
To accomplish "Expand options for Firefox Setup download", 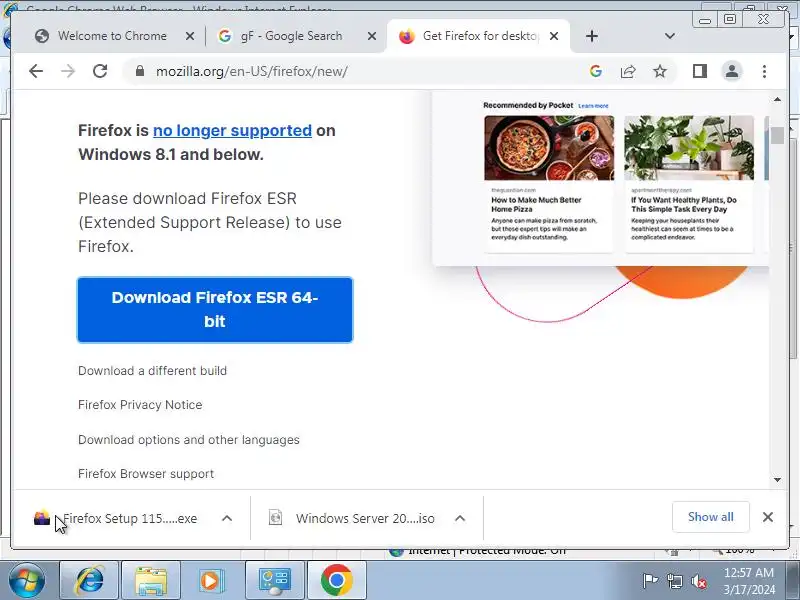I will pyautogui.click(x=227, y=518).
